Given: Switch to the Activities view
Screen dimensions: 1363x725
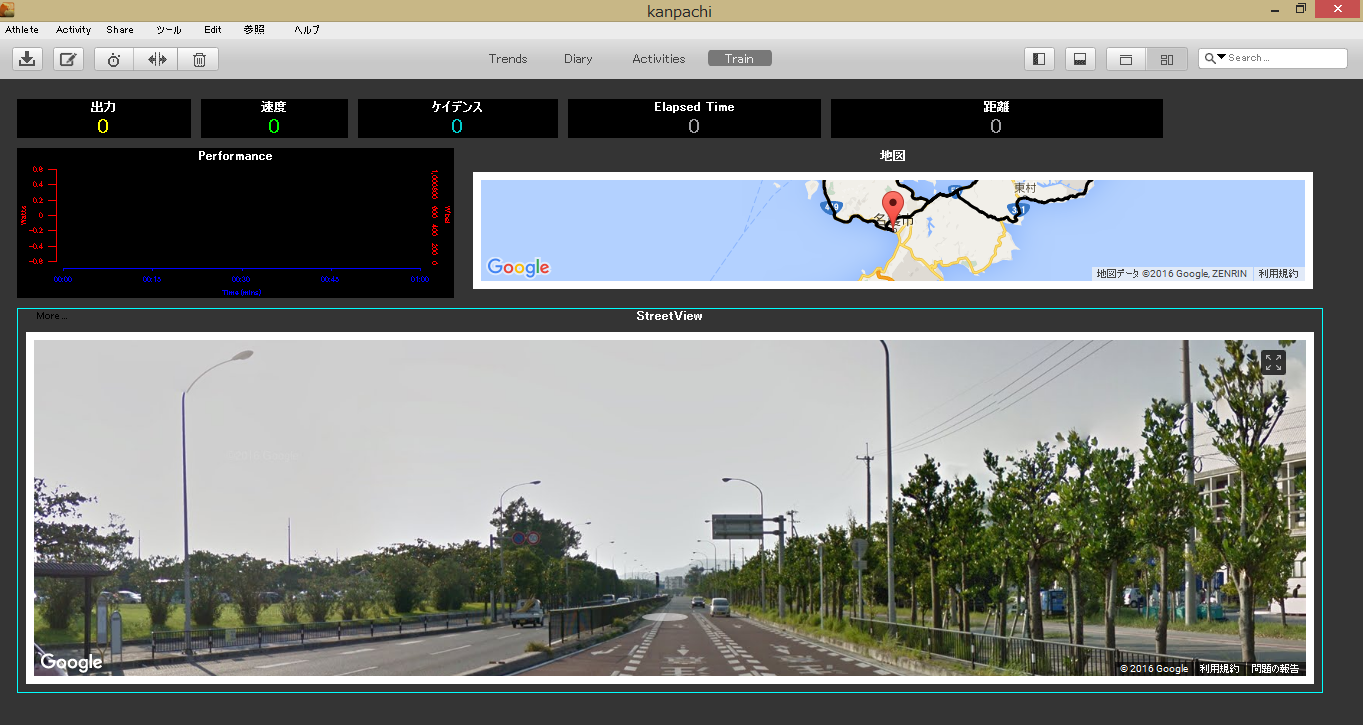Looking at the screenshot, I should 659,59.
